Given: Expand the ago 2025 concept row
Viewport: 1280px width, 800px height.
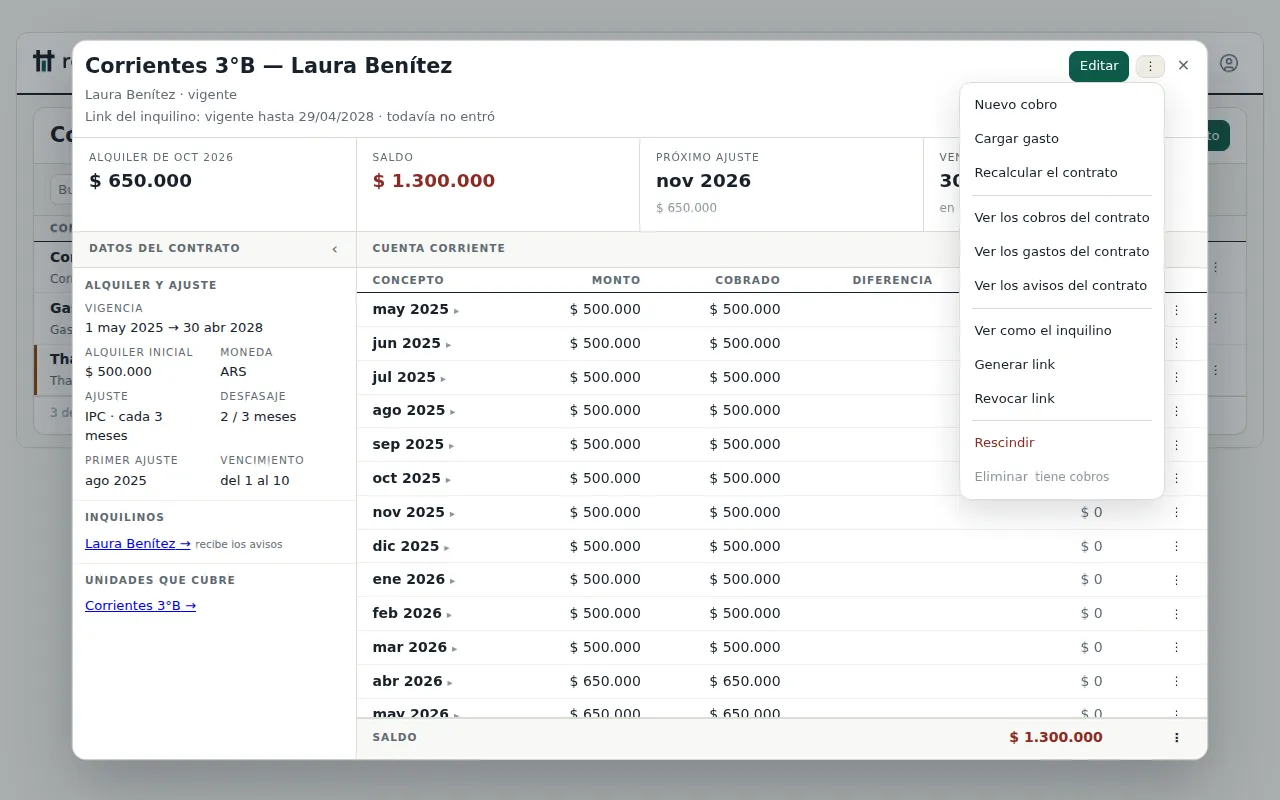Looking at the screenshot, I should [x=413, y=411].
